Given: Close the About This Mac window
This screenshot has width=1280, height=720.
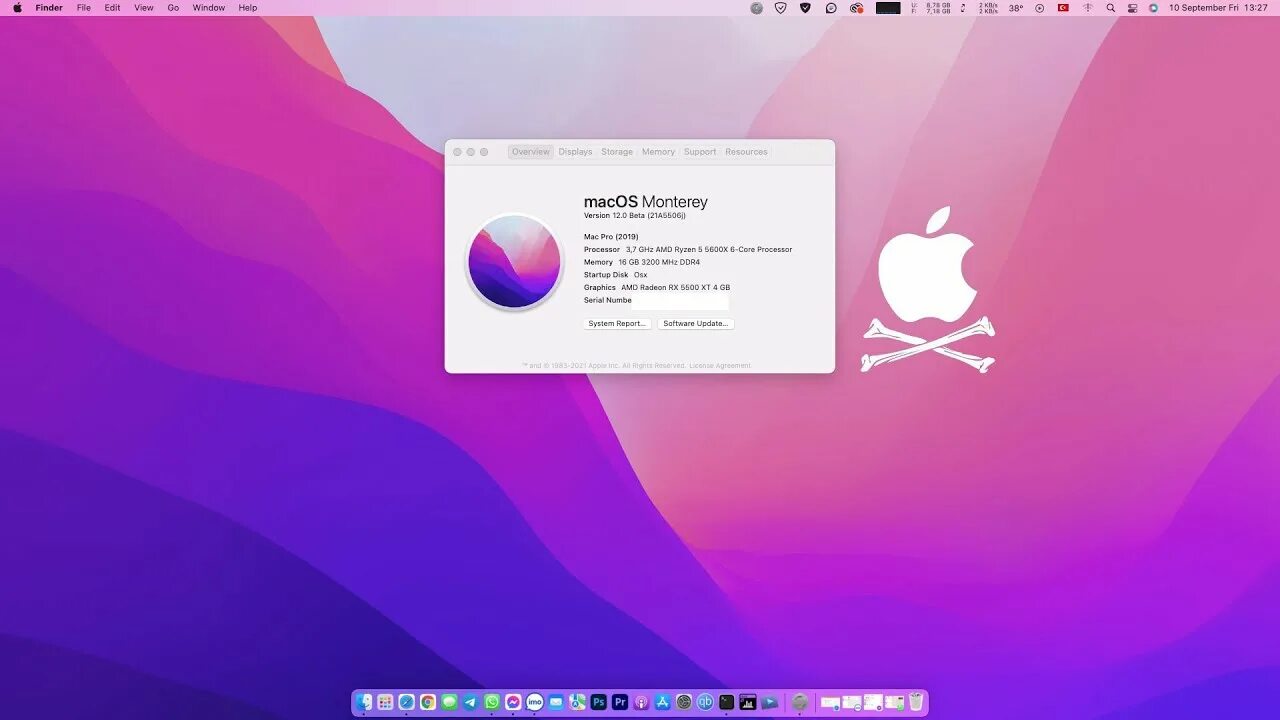Looking at the screenshot, I should [458, 152].
